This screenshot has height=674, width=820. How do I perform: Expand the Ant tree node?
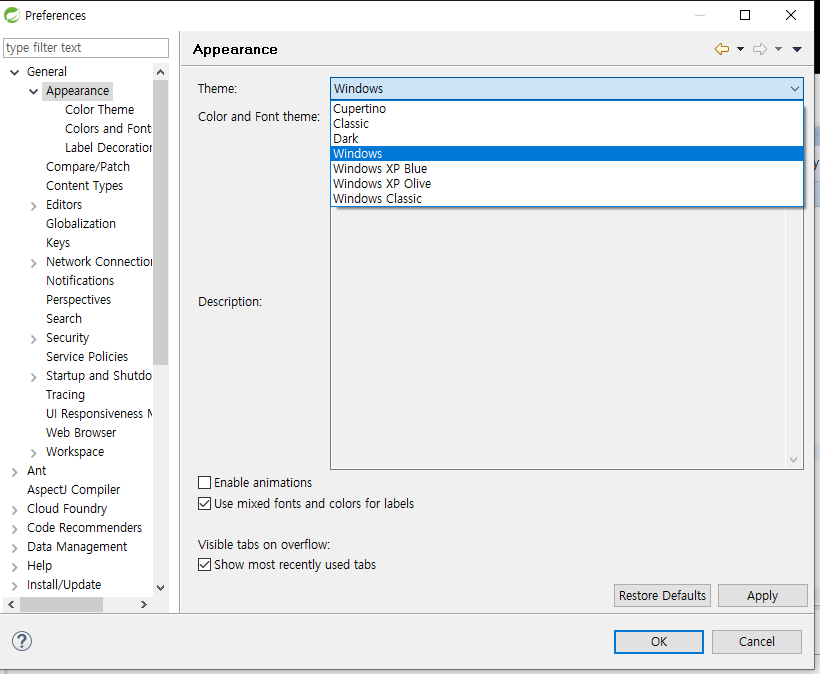[x=15, y=472]
